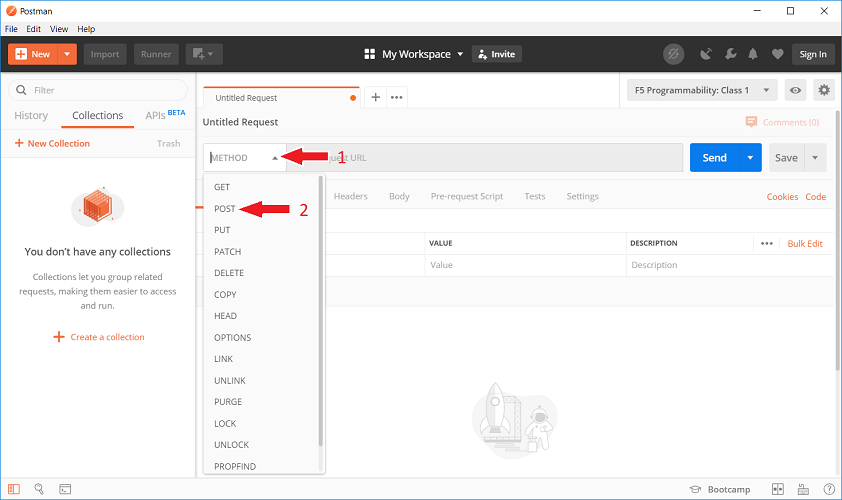The height and width of the screenshot is (500, 842).
Task: Open the New button dropdown arrow
Action: (67, 54)
